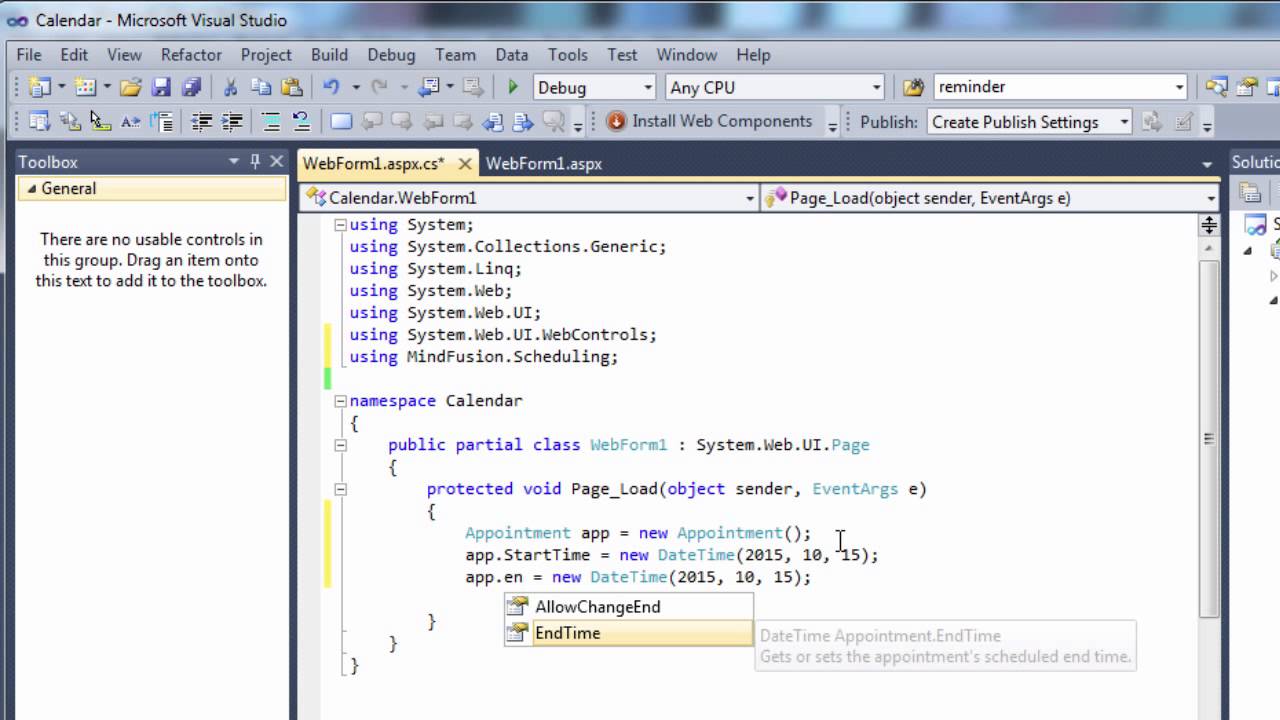This screenshot has width=1280, height=720.
Task: Open the active documents list dropdown arrow
Action: pyautogui.click(x=1208, y=164)
